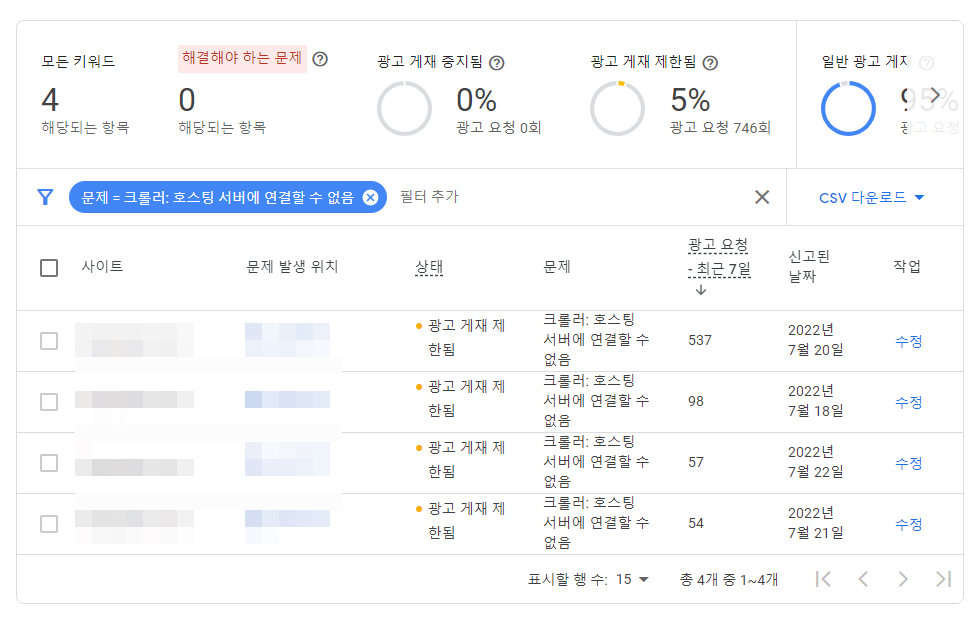The height and width of the screenshot is (623, 979).
Task: Open the filter funnel icon
Action: [x=44, y=197]
